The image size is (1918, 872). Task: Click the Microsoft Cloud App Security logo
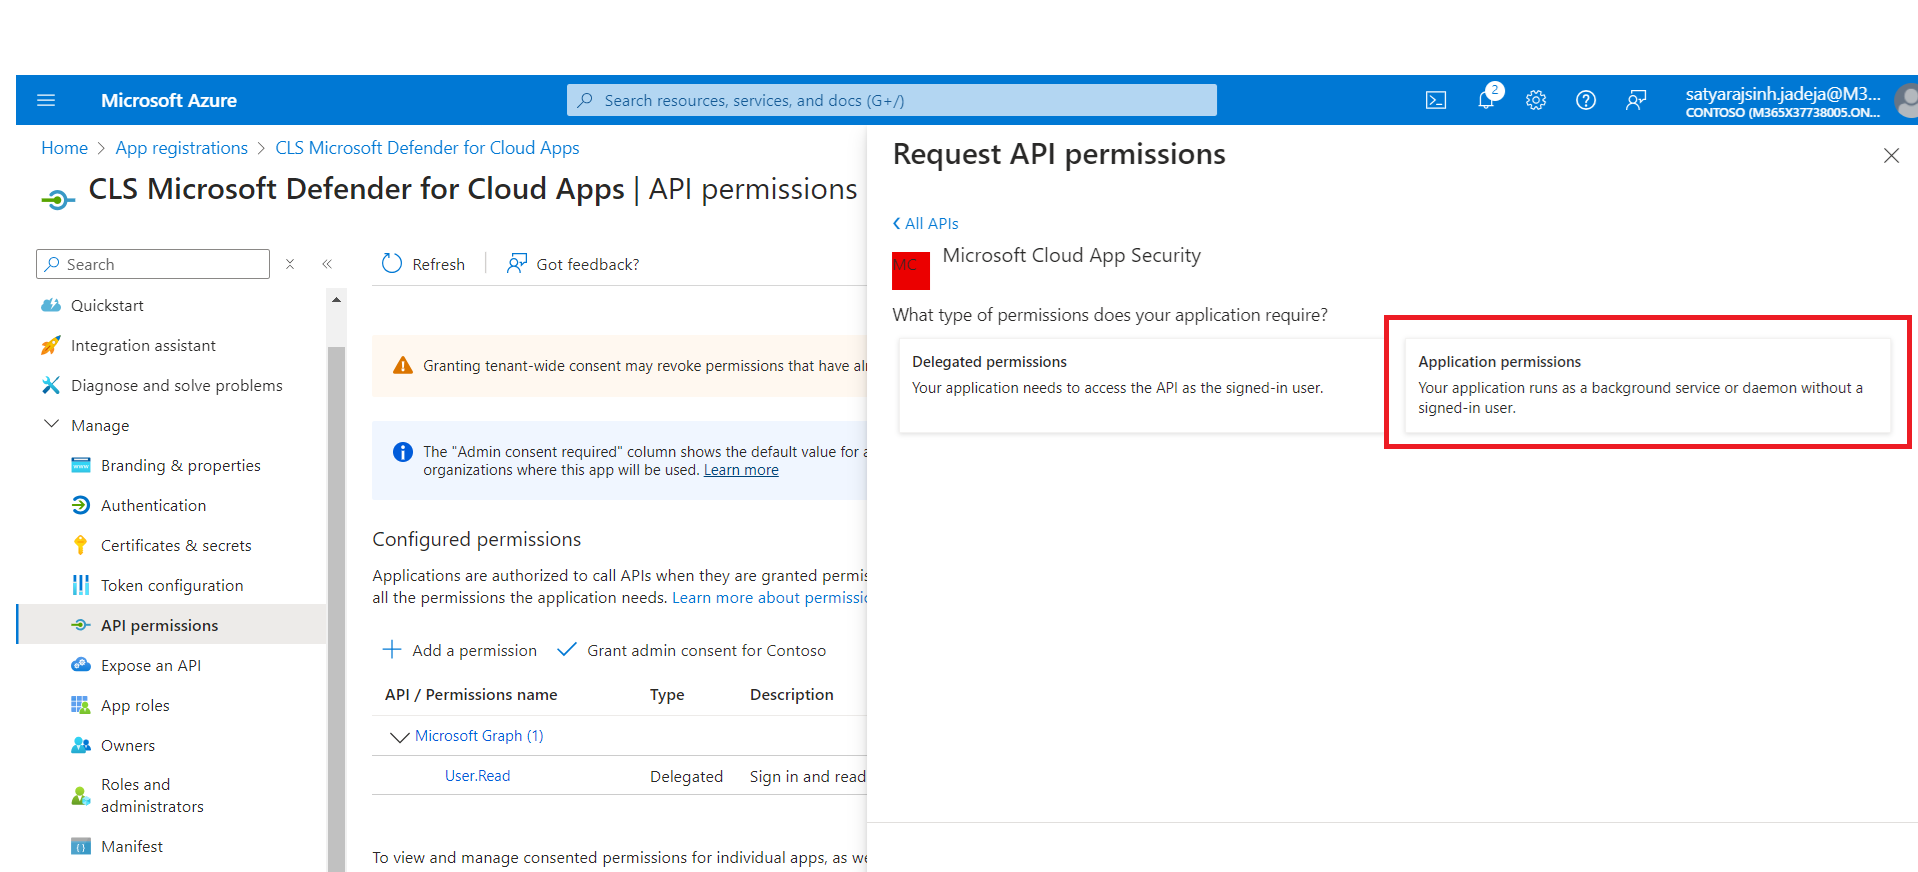[x=911, y=270]
